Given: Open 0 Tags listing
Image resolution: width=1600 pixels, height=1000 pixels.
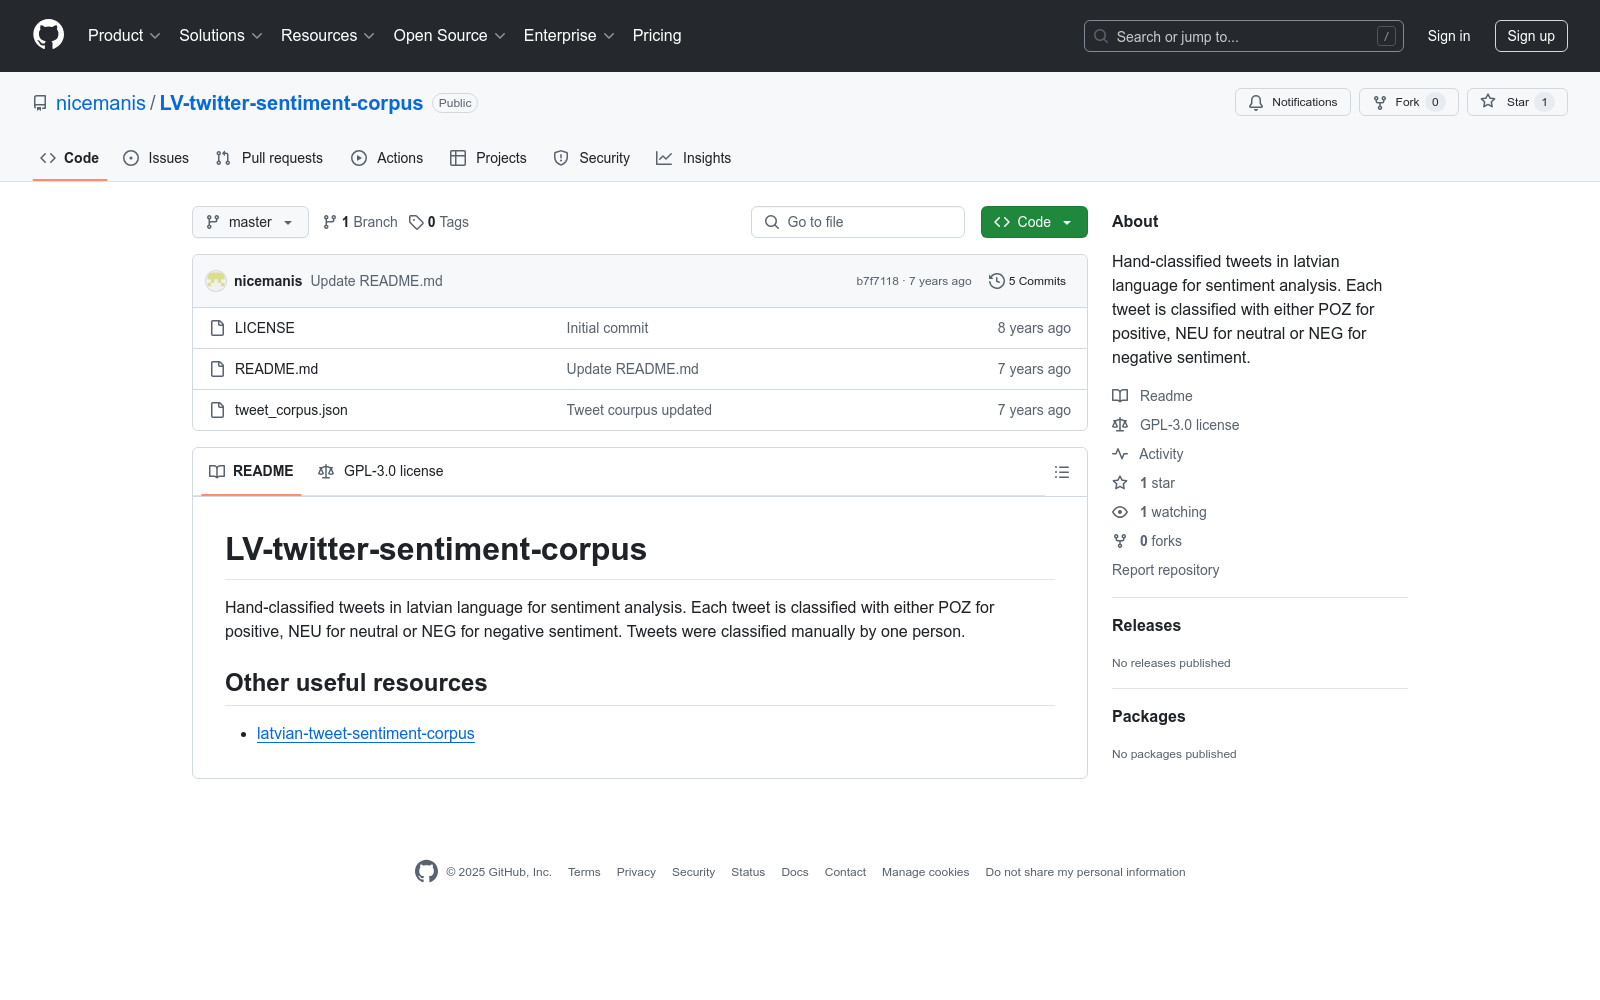Looking at the screenshot, I should click(x=439, y=222).
